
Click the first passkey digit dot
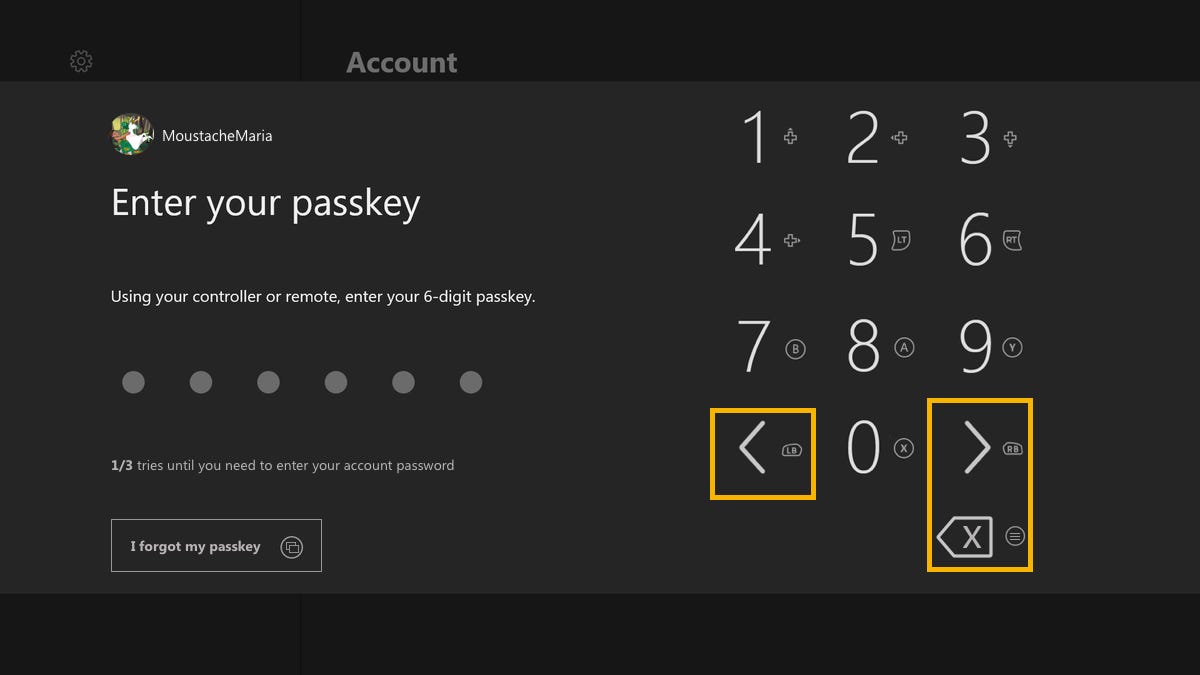[x=133, y=382]
